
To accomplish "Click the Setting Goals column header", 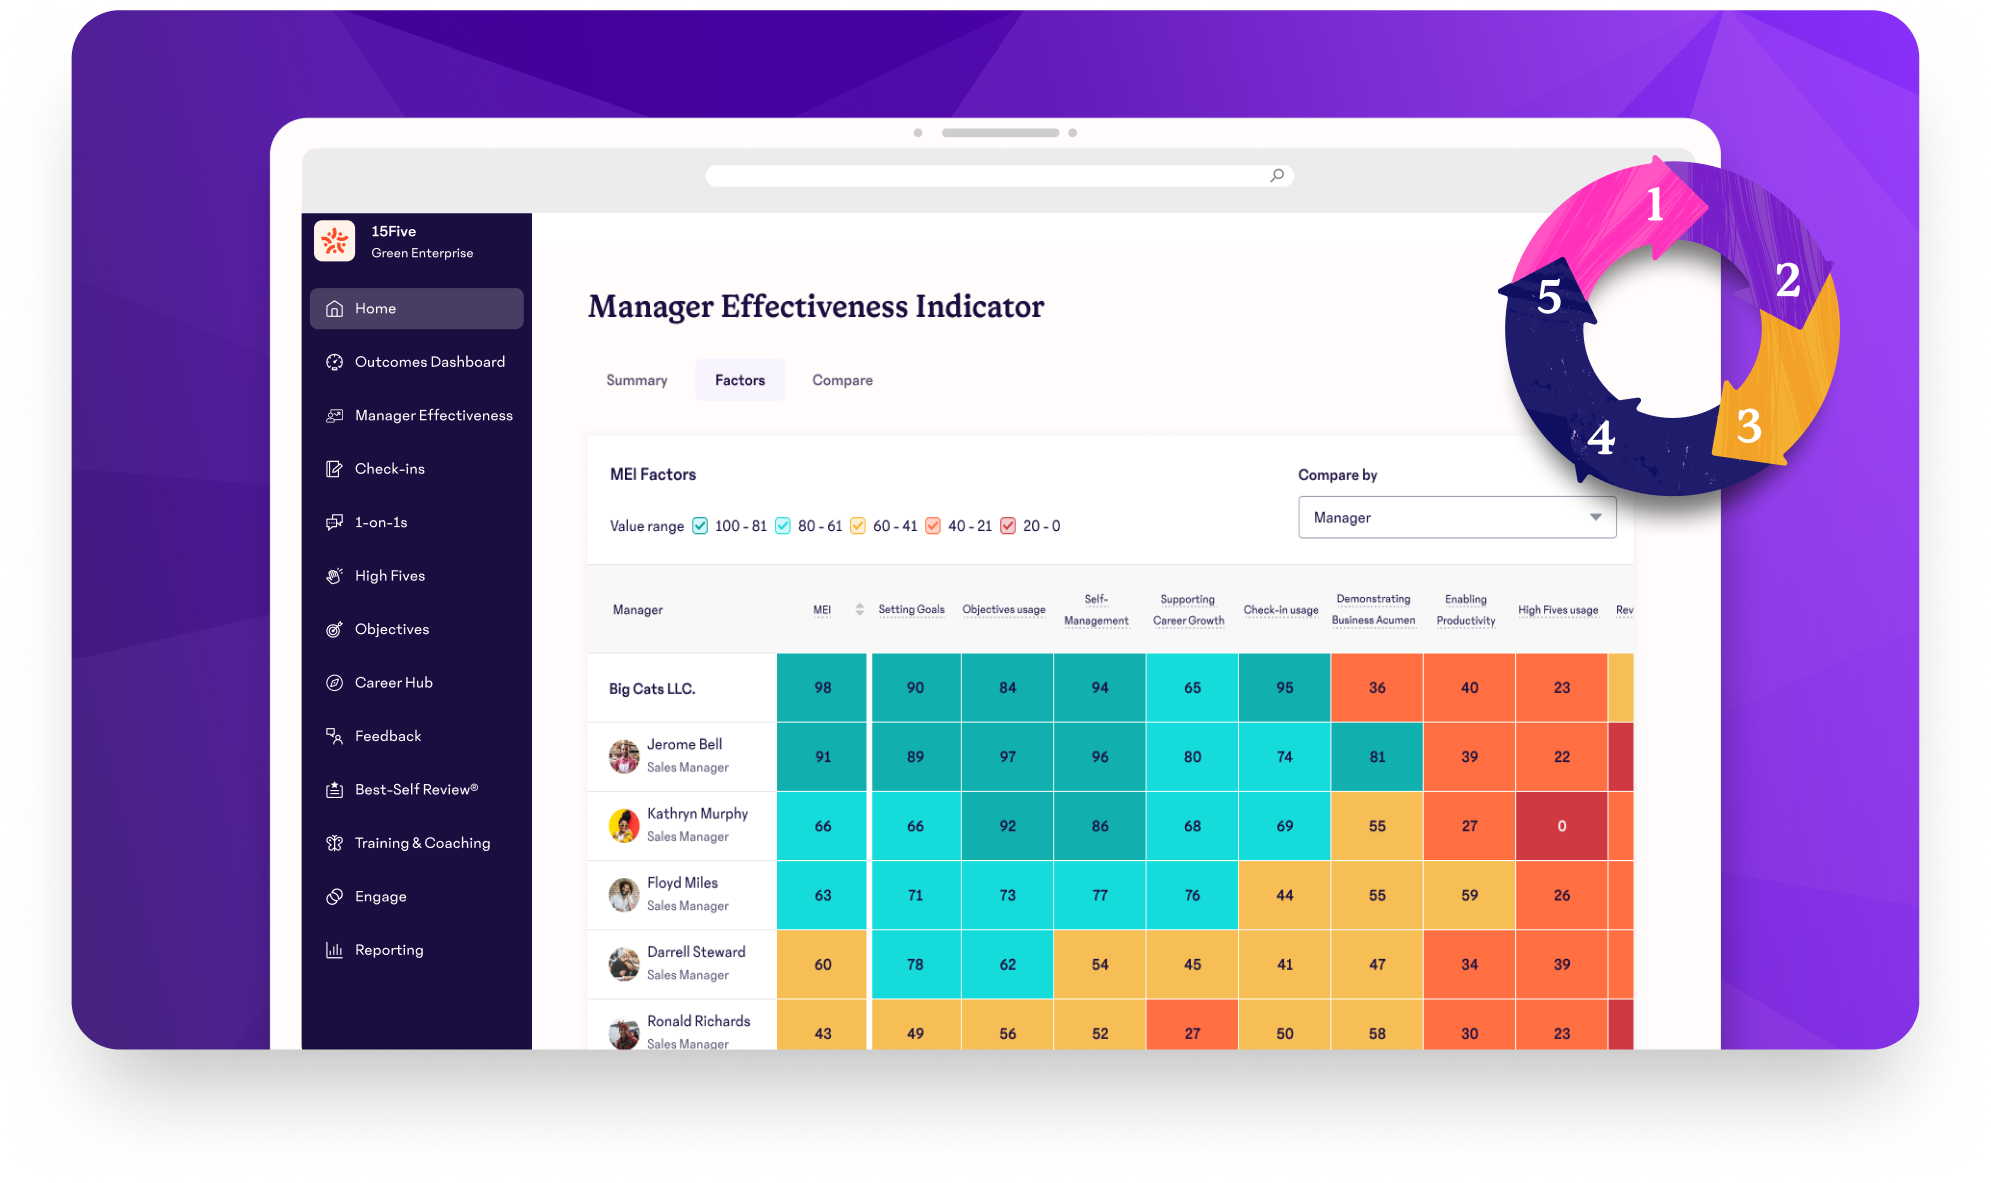I will point(911,610).
